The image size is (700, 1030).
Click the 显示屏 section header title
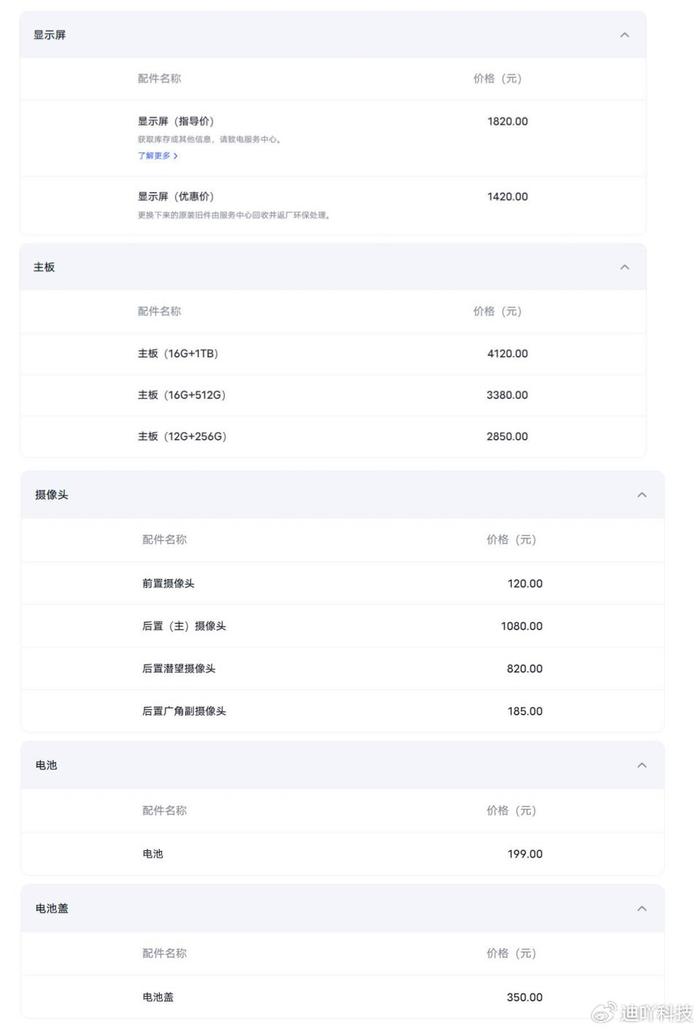50,35
